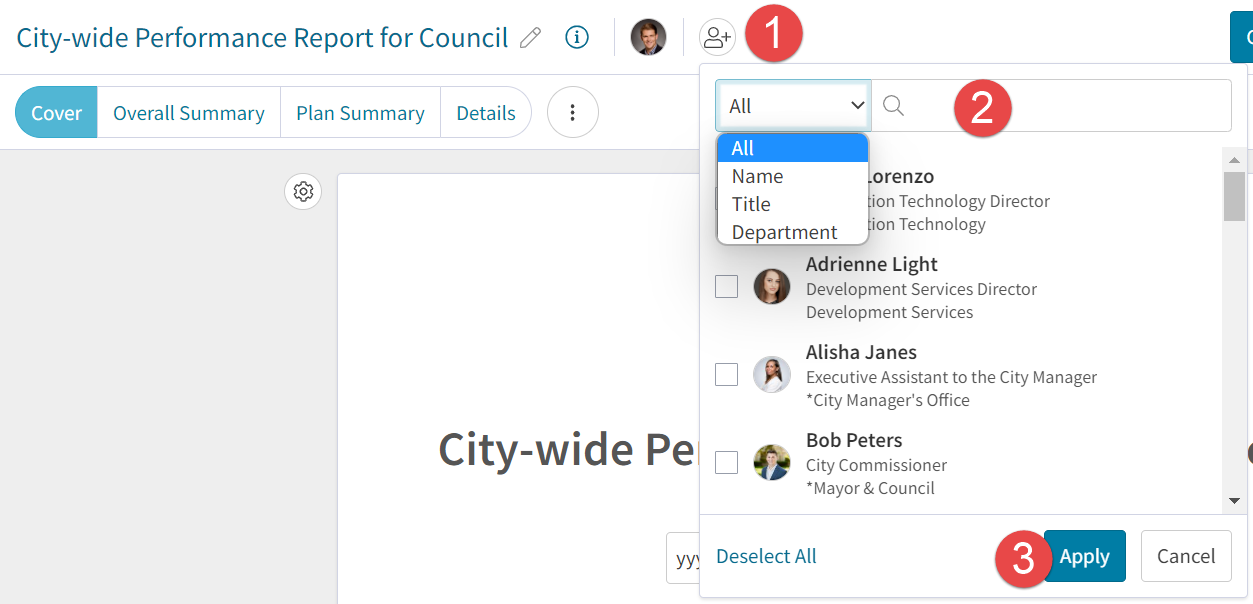Click the gear settings icon near page
Viewport: 1253px width, 604px height.
click(304, 191)
